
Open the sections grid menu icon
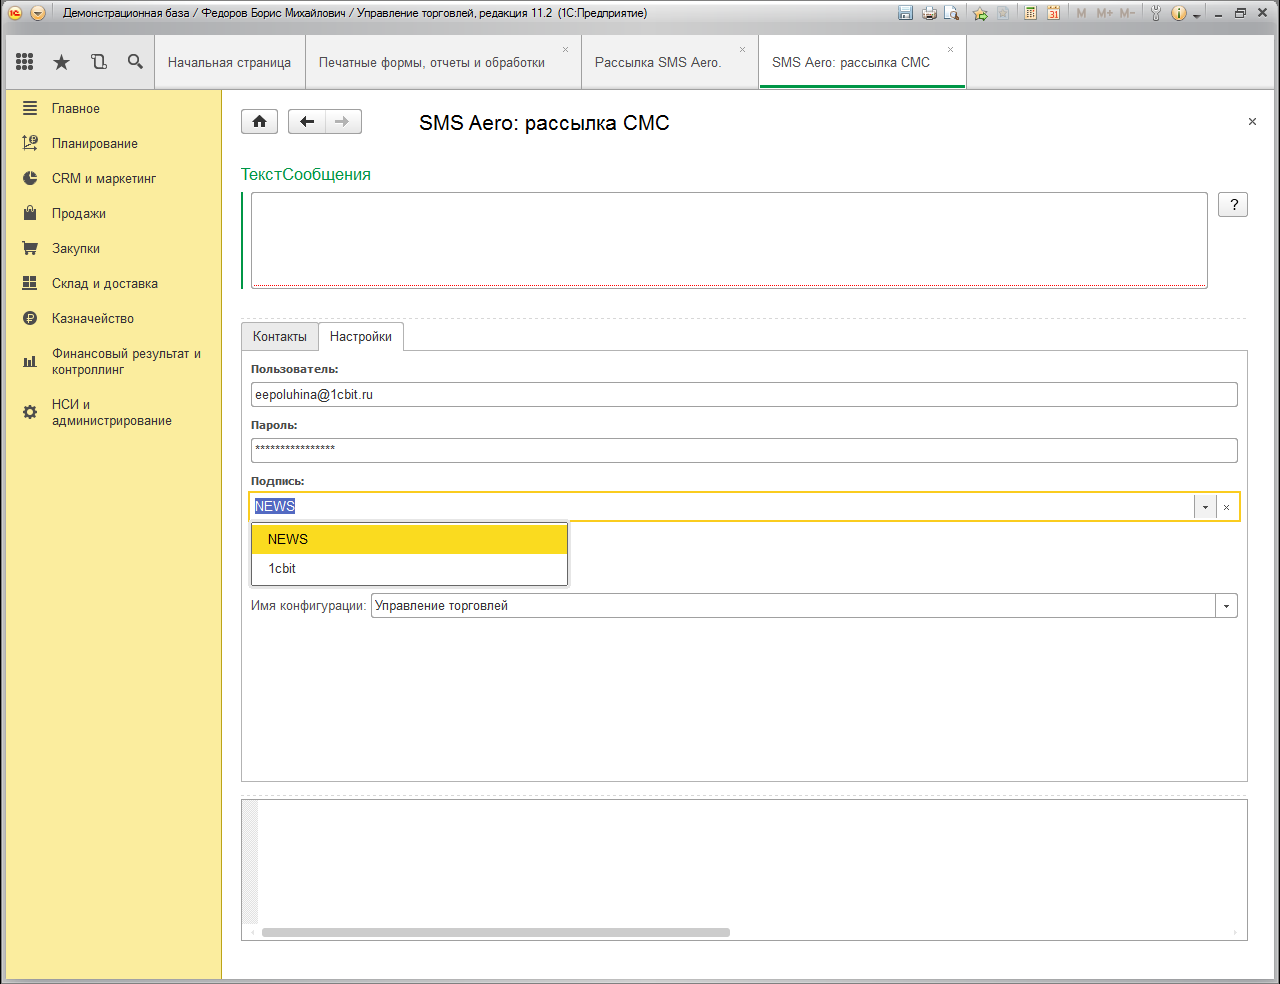tap(25, 62)
